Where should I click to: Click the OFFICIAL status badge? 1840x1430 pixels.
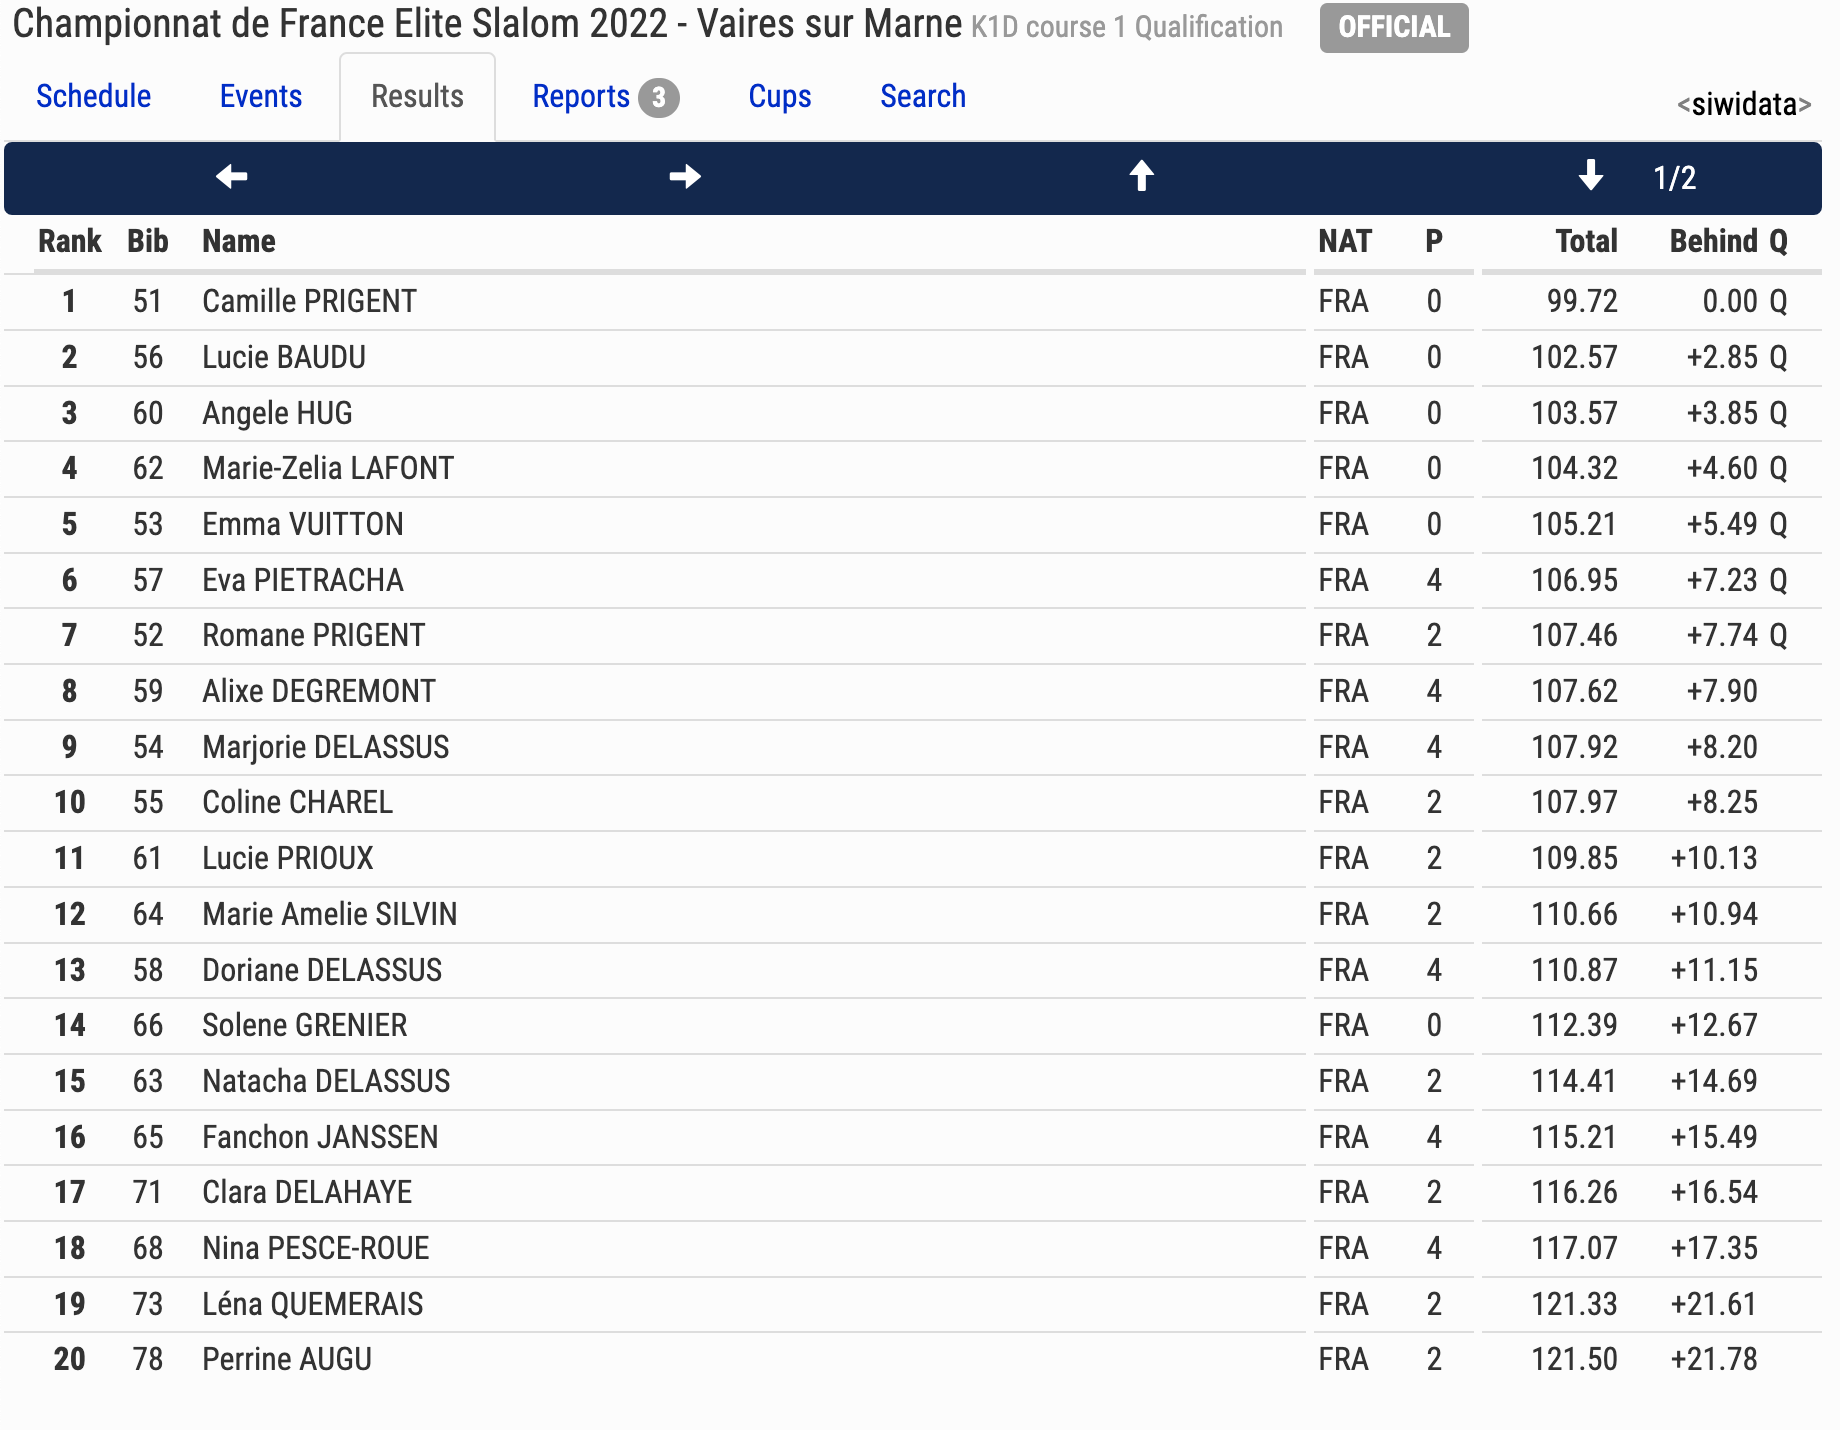click(x=1394, y=27)
